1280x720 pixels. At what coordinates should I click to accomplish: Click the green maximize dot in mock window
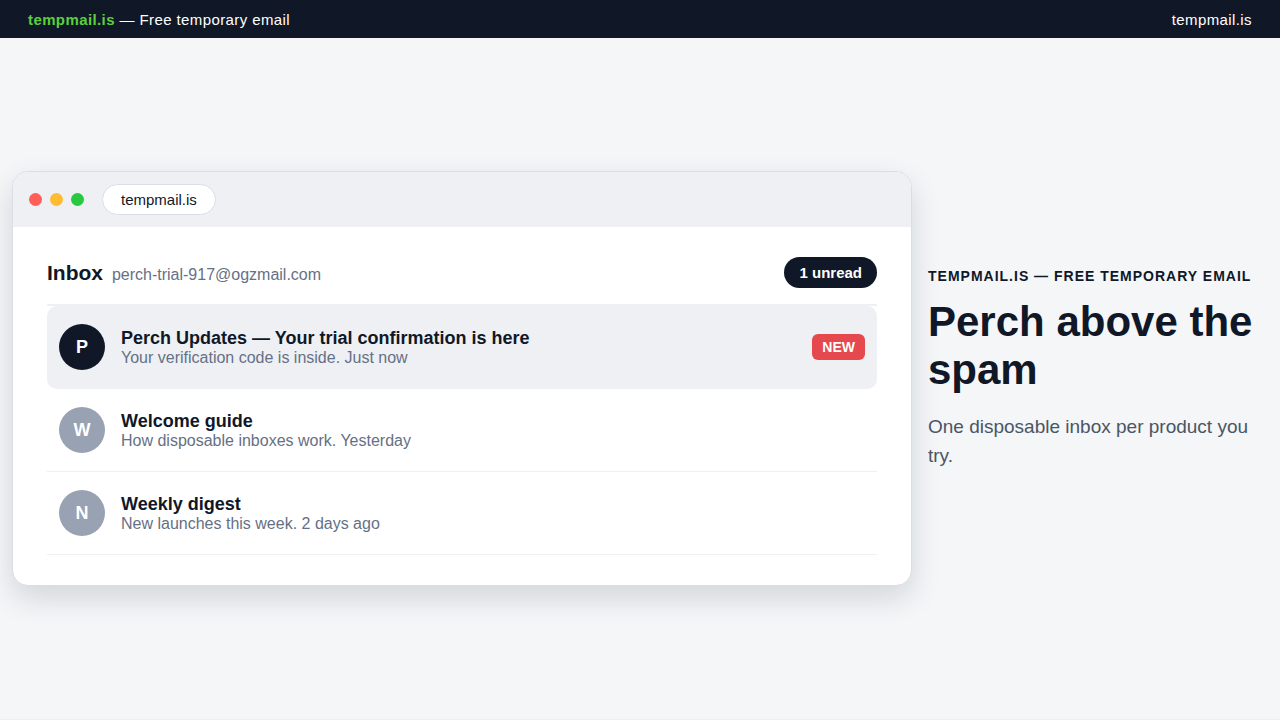coord(78,199)
